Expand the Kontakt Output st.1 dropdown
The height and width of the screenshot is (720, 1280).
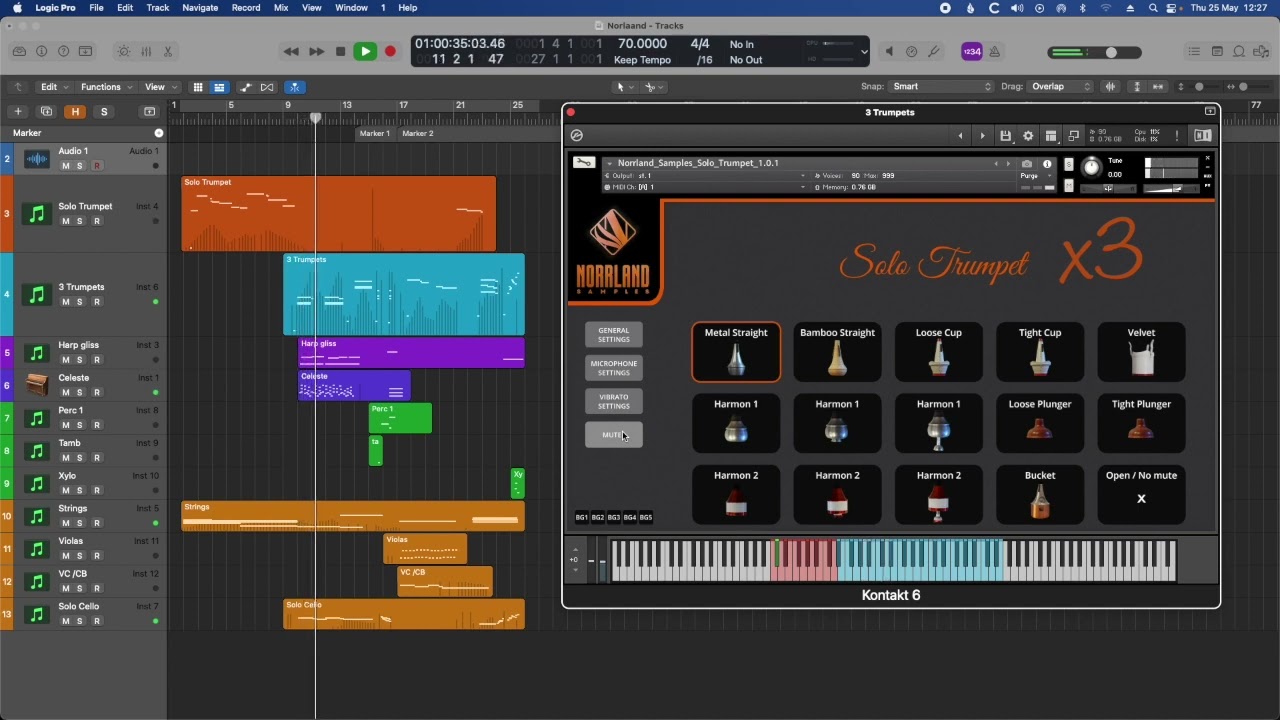click(706, 175)
